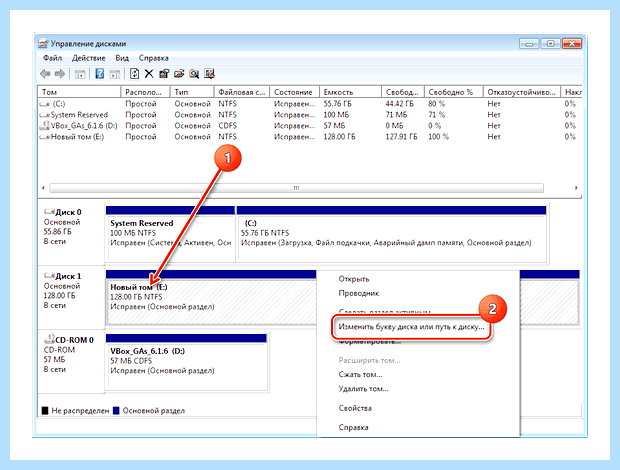Image resolution: width=620 pixels, height=470 pixels.
Task: Click the left arrow of horizontal scrollbar
Action: click(43, 188)
